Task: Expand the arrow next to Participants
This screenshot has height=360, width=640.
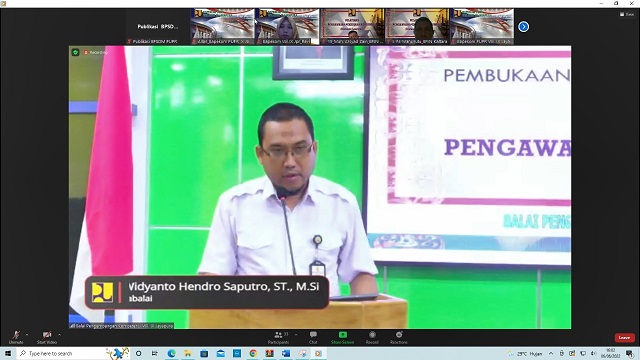Action: [x=296, y=335]
